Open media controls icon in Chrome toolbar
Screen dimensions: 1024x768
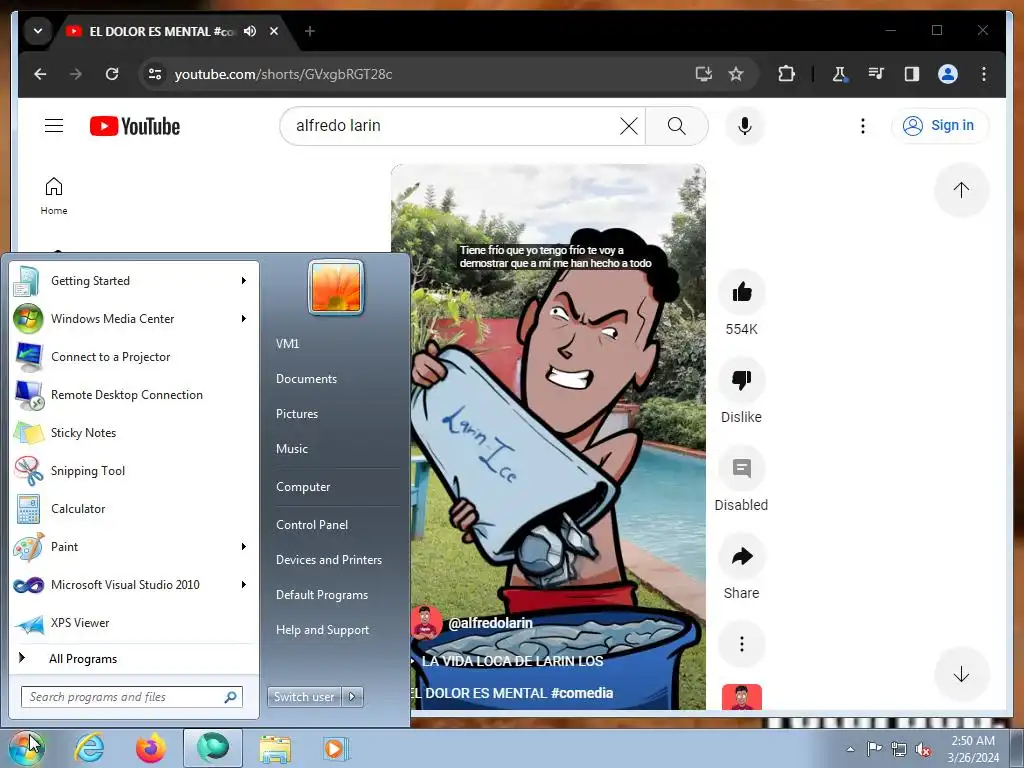pos(876,74)
